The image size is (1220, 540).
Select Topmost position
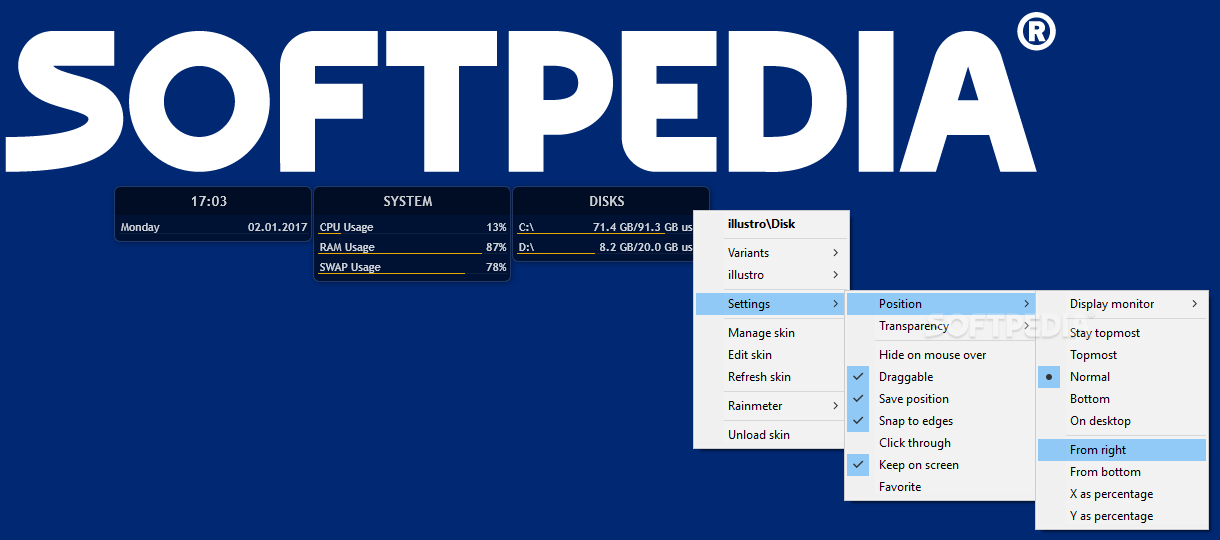1121,355
